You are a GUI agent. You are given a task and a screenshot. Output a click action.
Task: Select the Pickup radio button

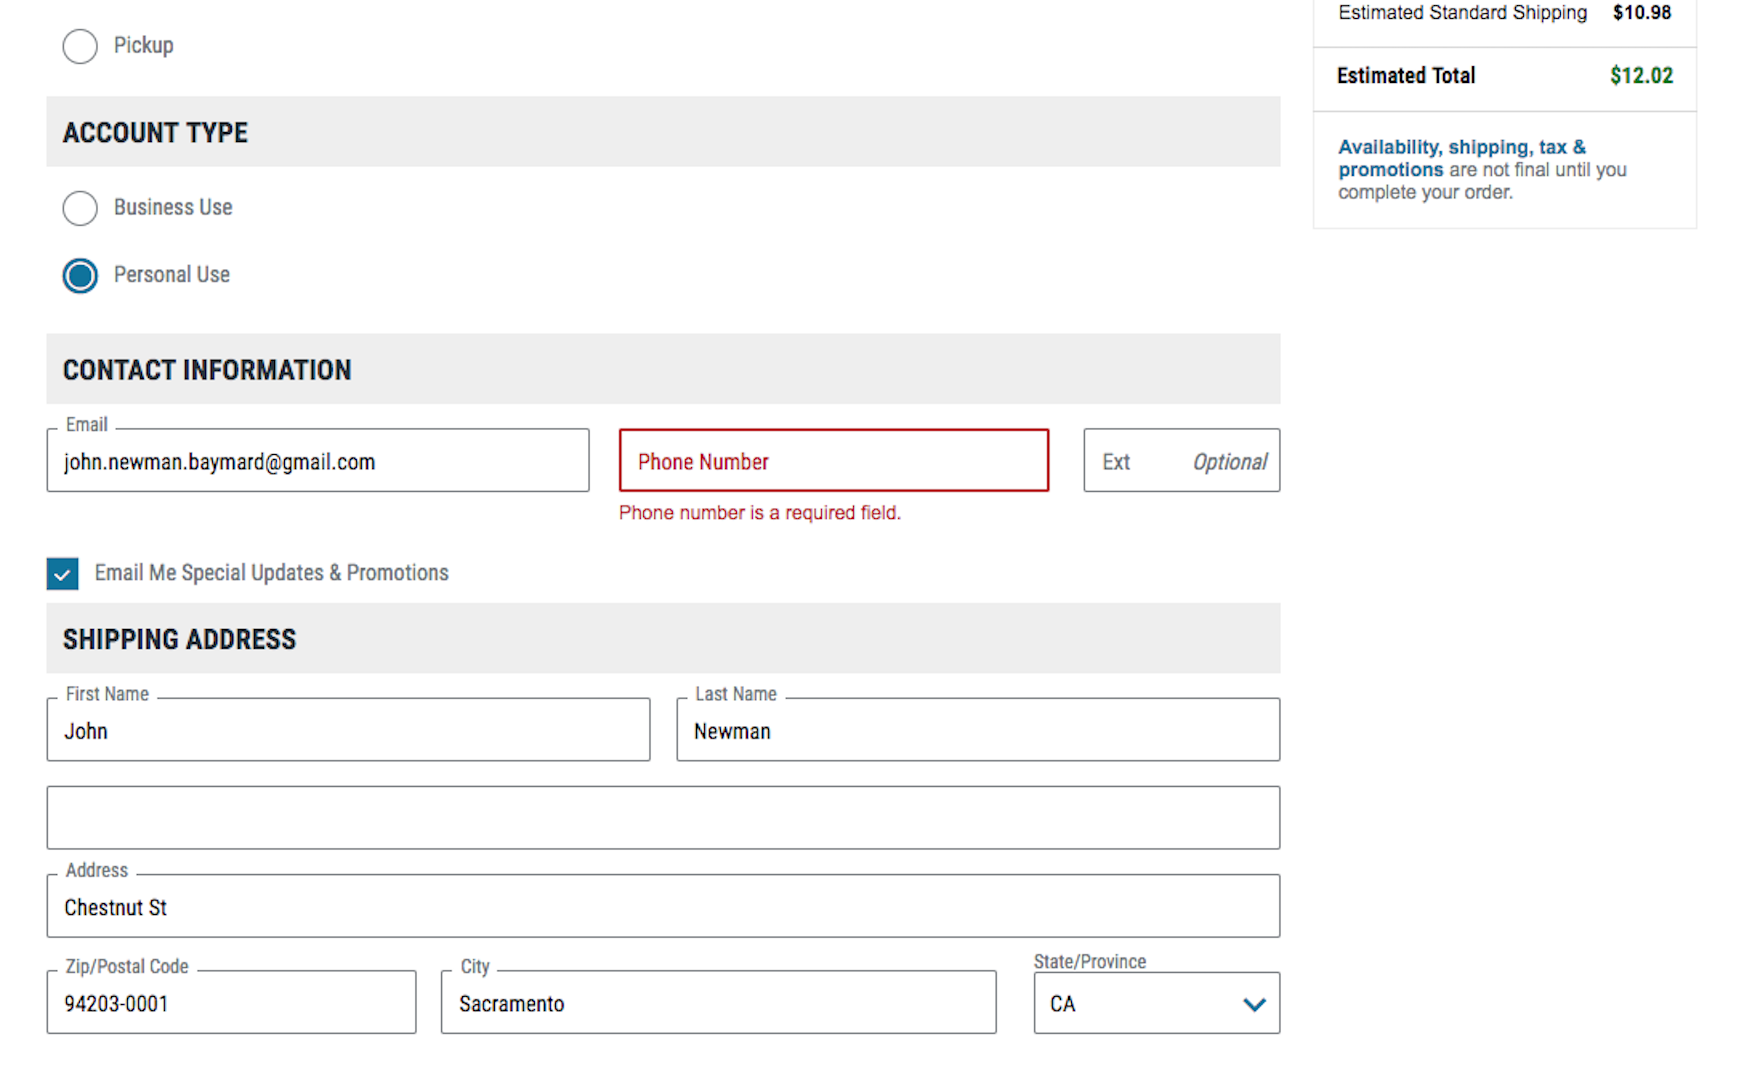pos(80,46)
